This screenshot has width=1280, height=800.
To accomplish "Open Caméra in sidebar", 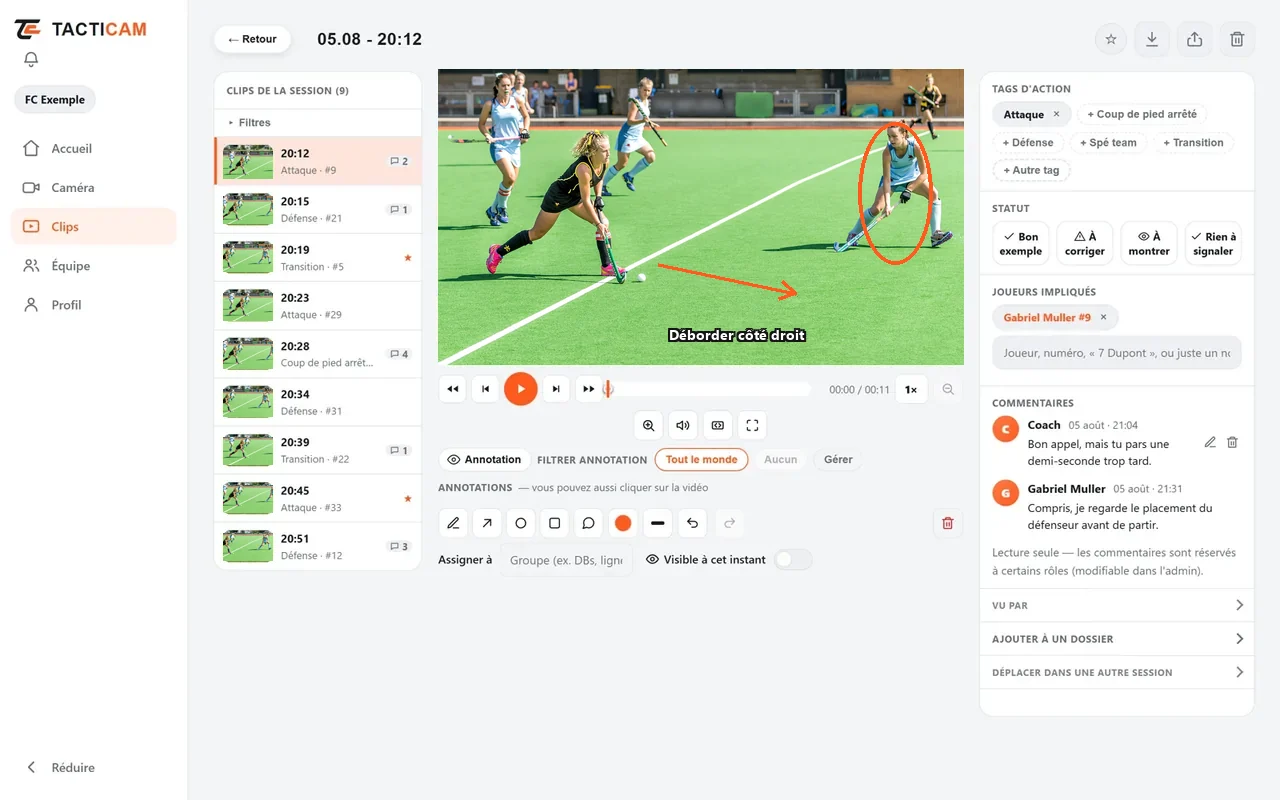I will (x=93, y=187).
